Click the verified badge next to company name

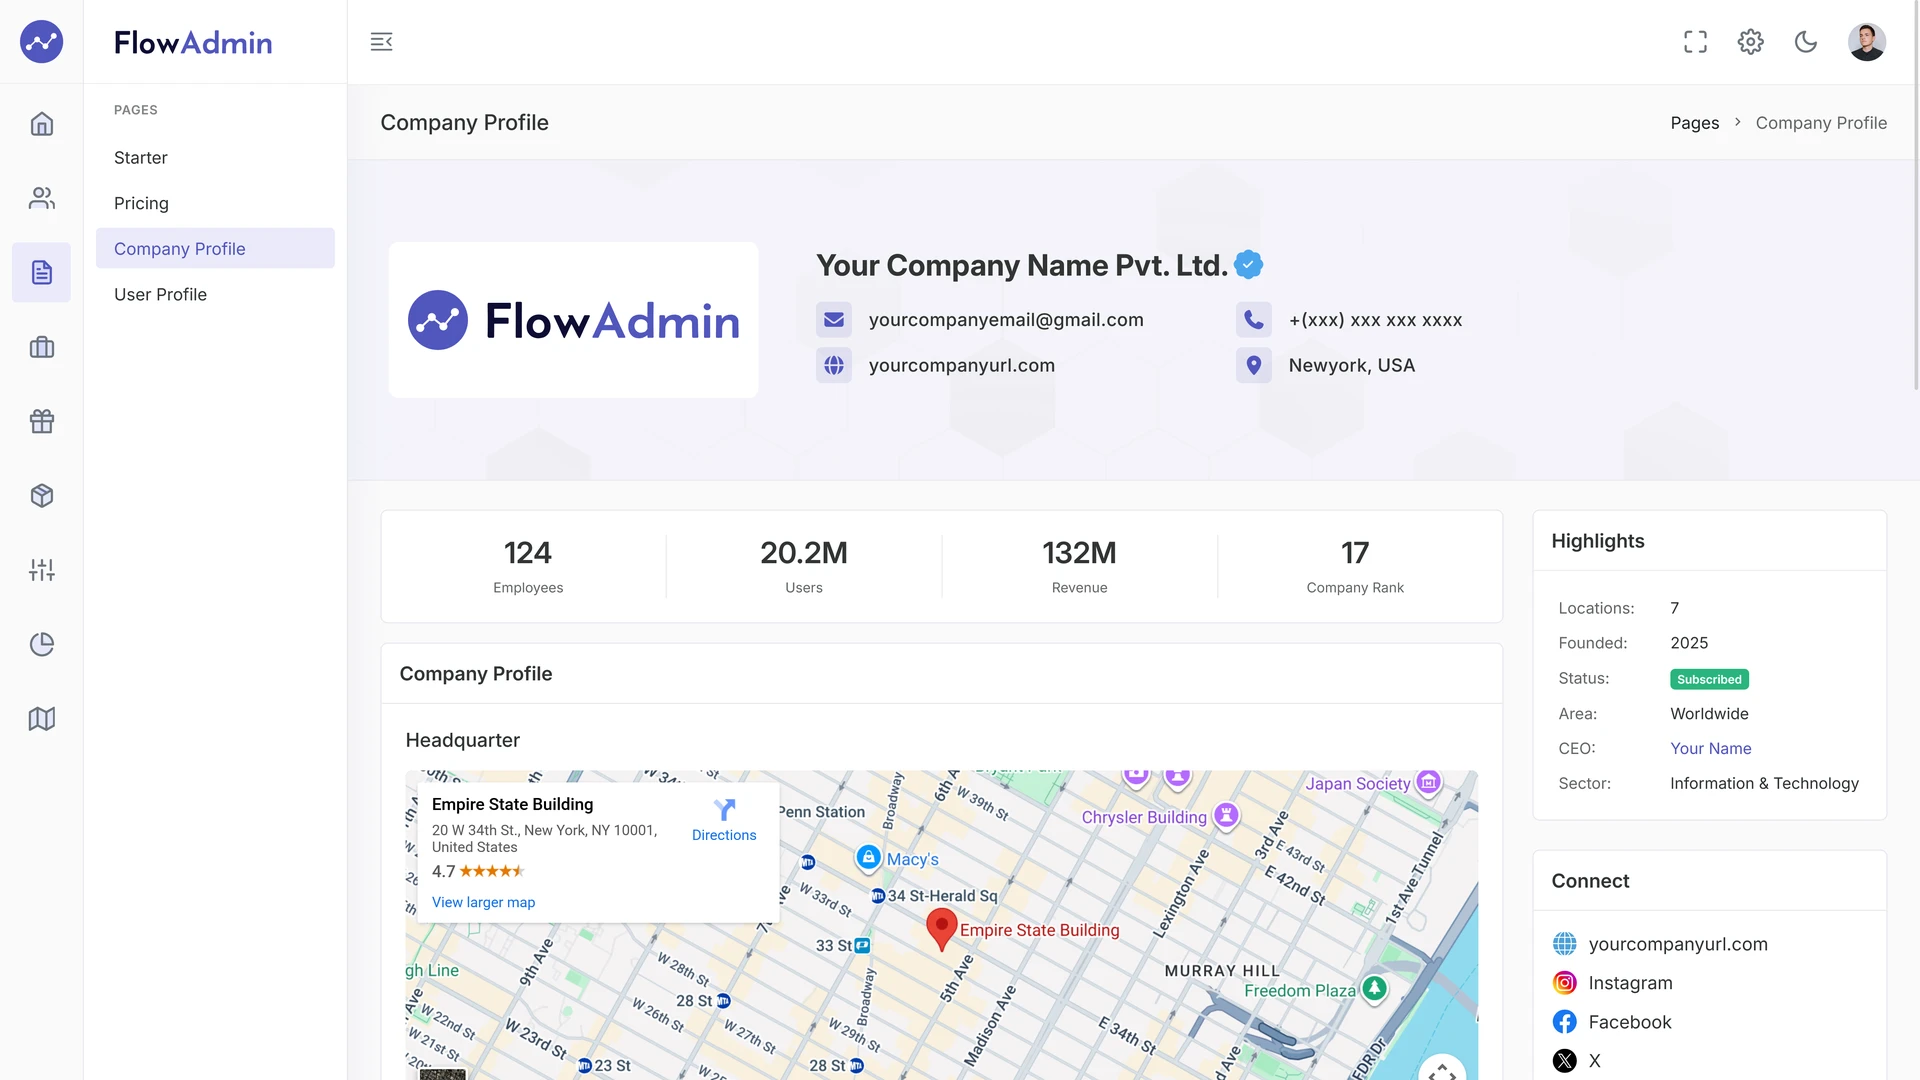1248,265
